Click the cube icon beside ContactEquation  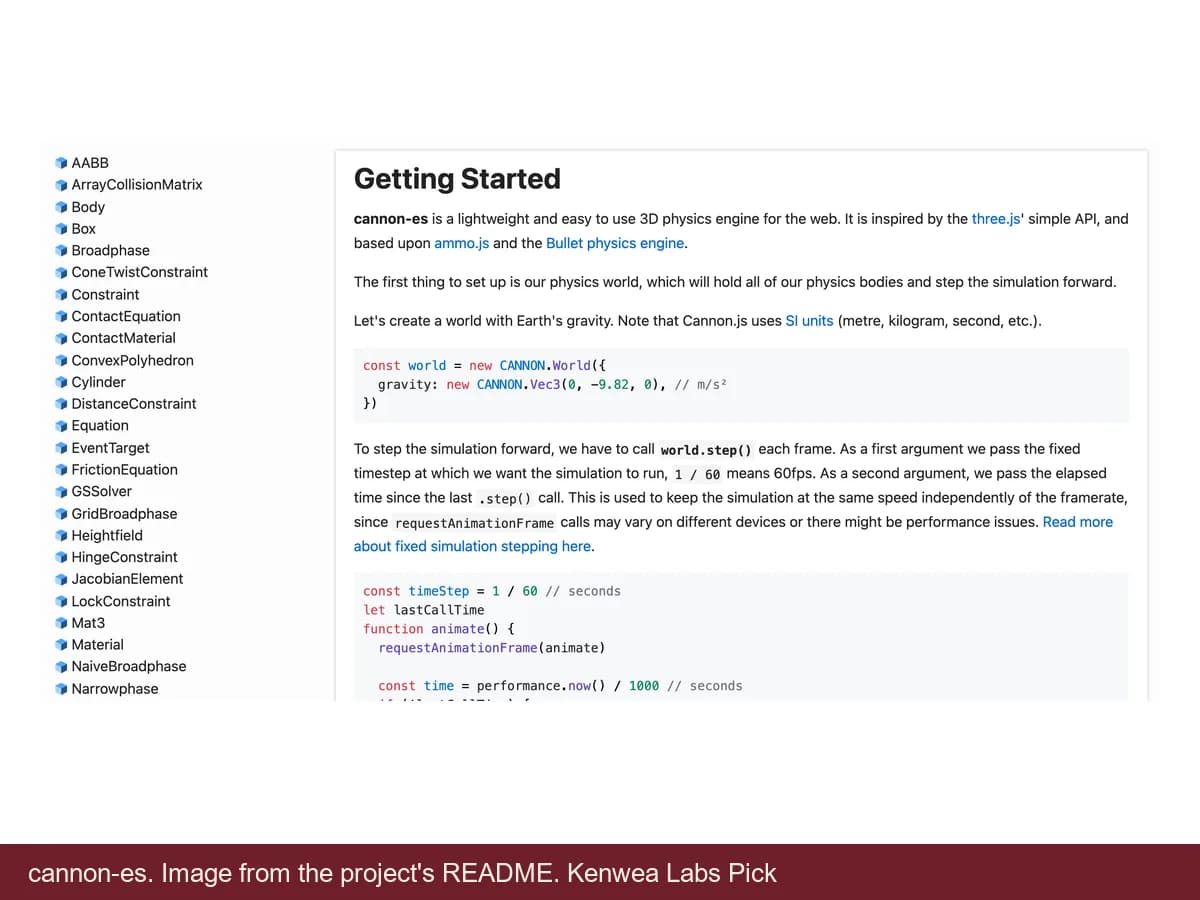pos(62,316)
